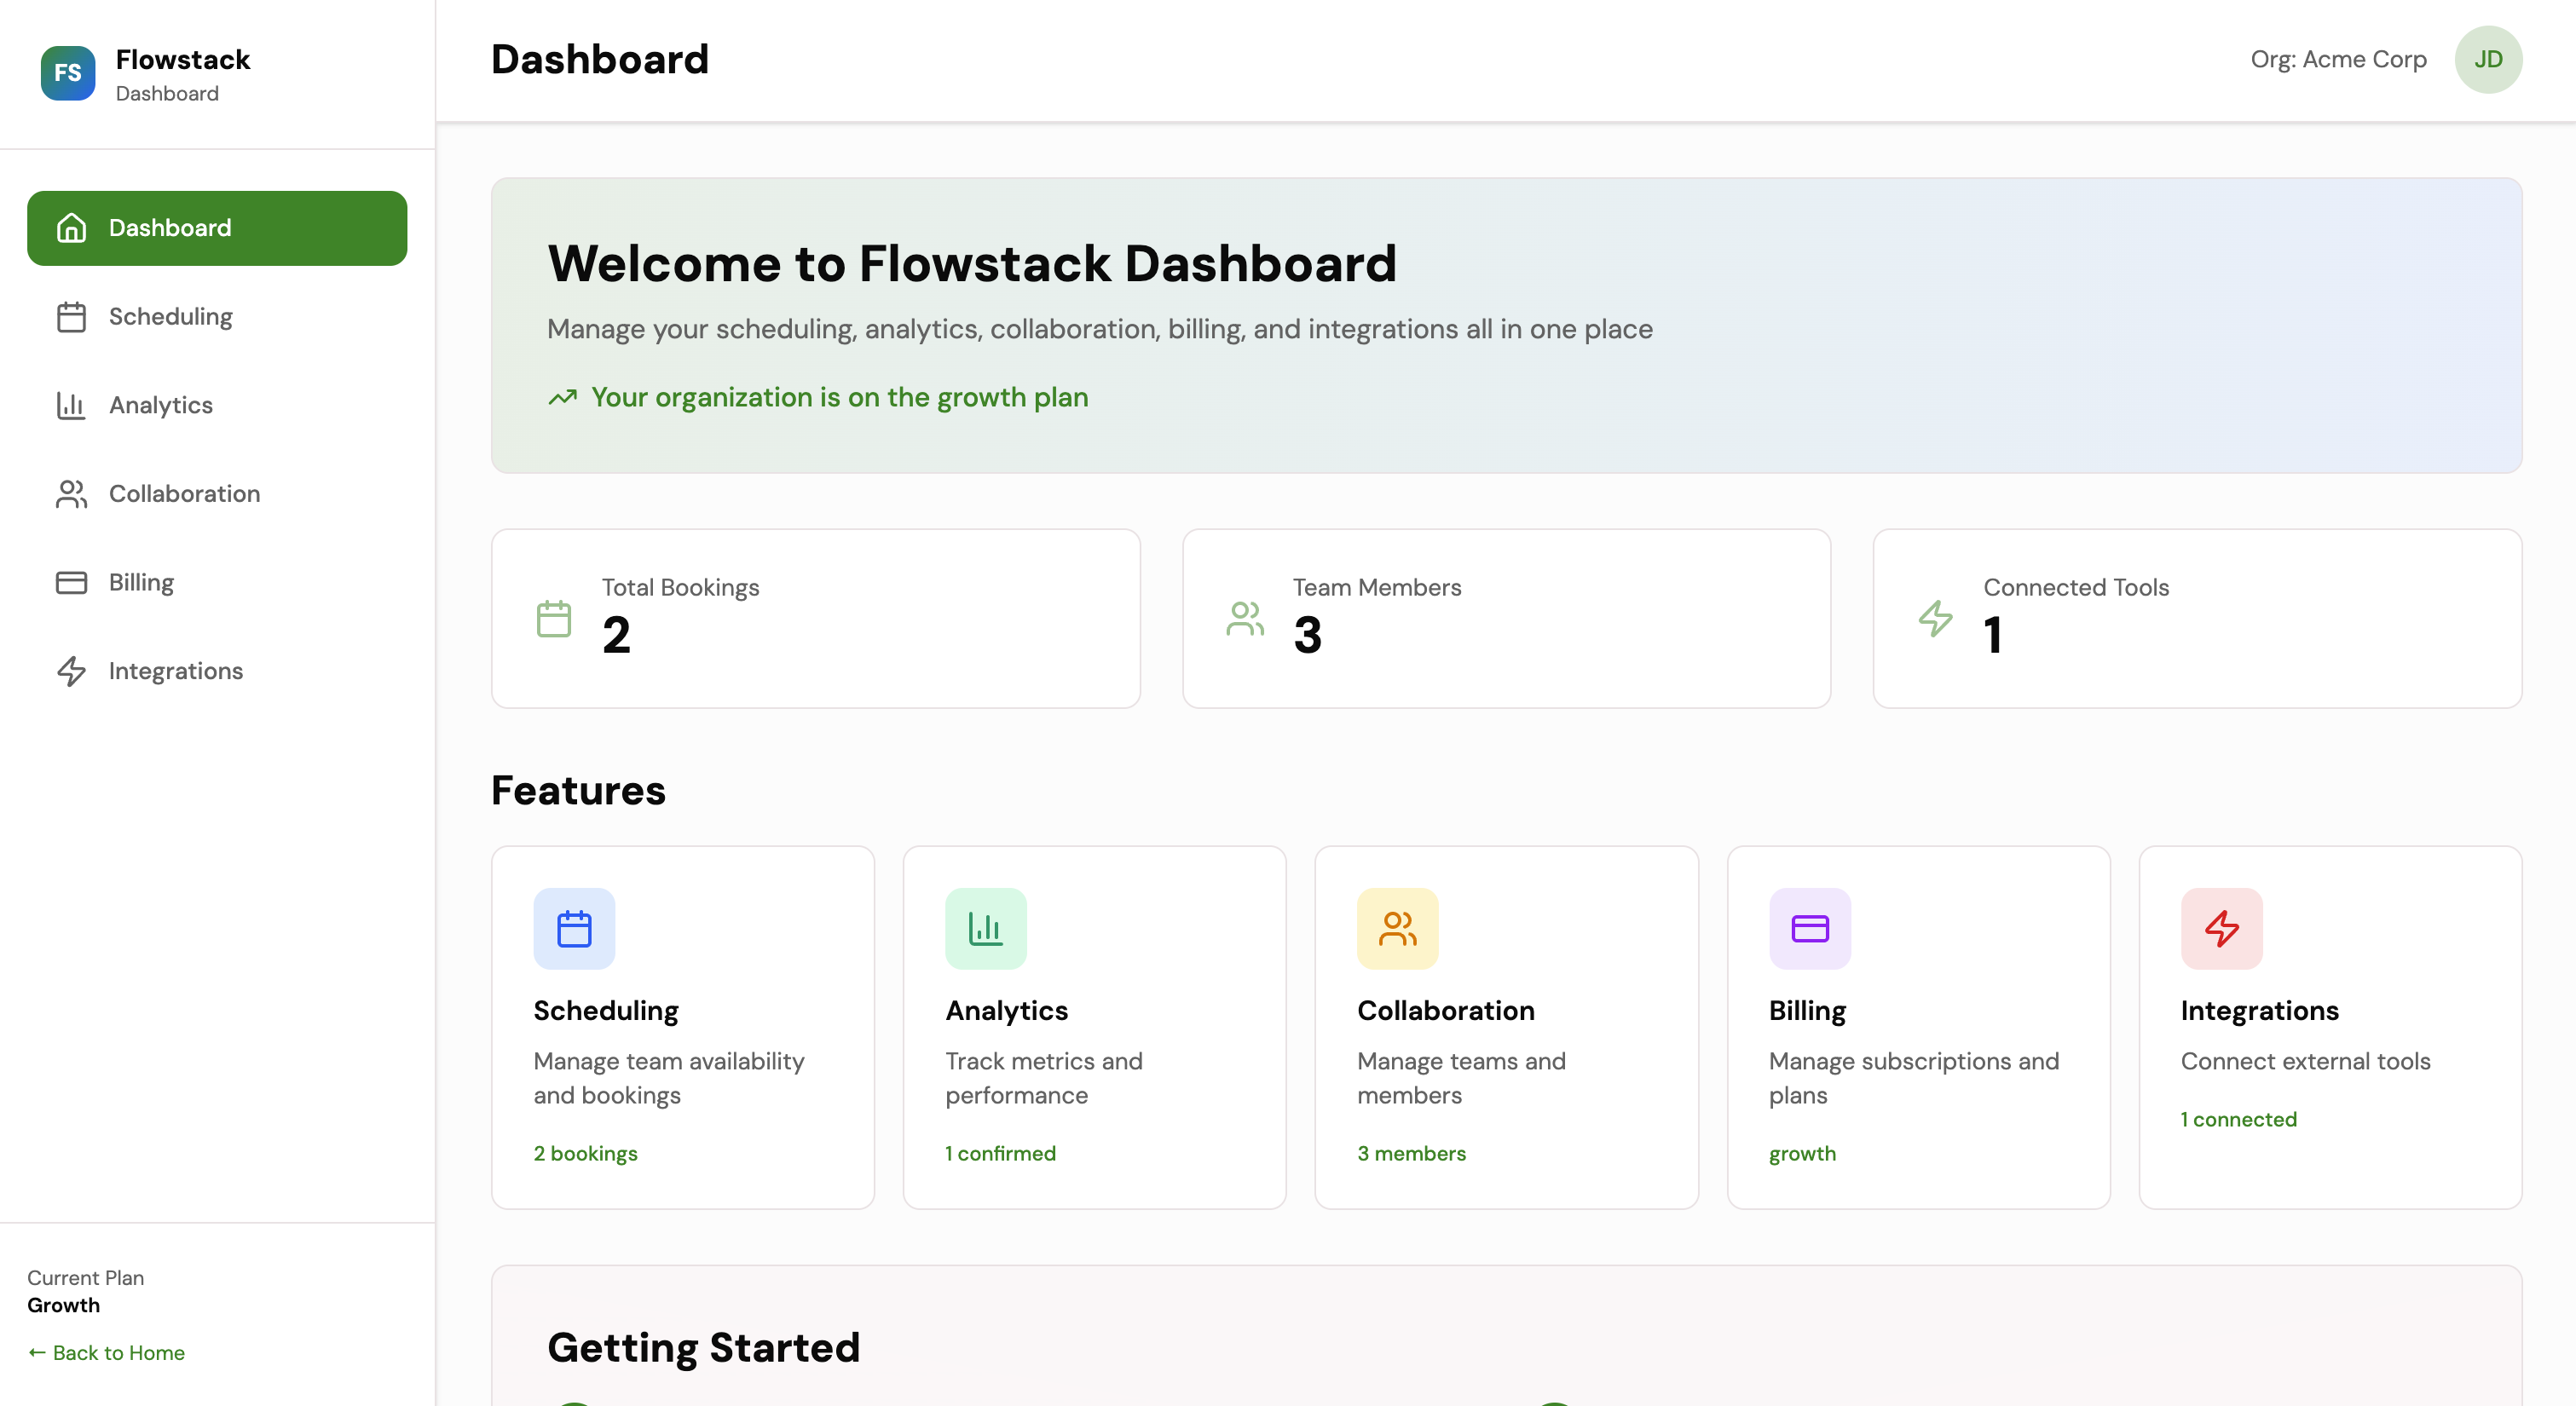Click the Team Members label

tap(1377, 588)
